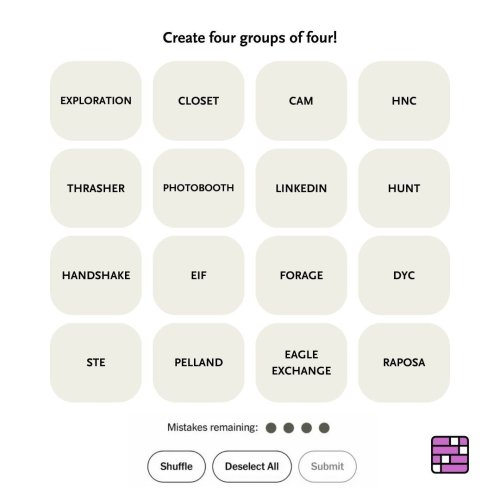Select the HANDSHAKE tile
Viewport: 500px width, 500px height.
(x=96, y=275)
